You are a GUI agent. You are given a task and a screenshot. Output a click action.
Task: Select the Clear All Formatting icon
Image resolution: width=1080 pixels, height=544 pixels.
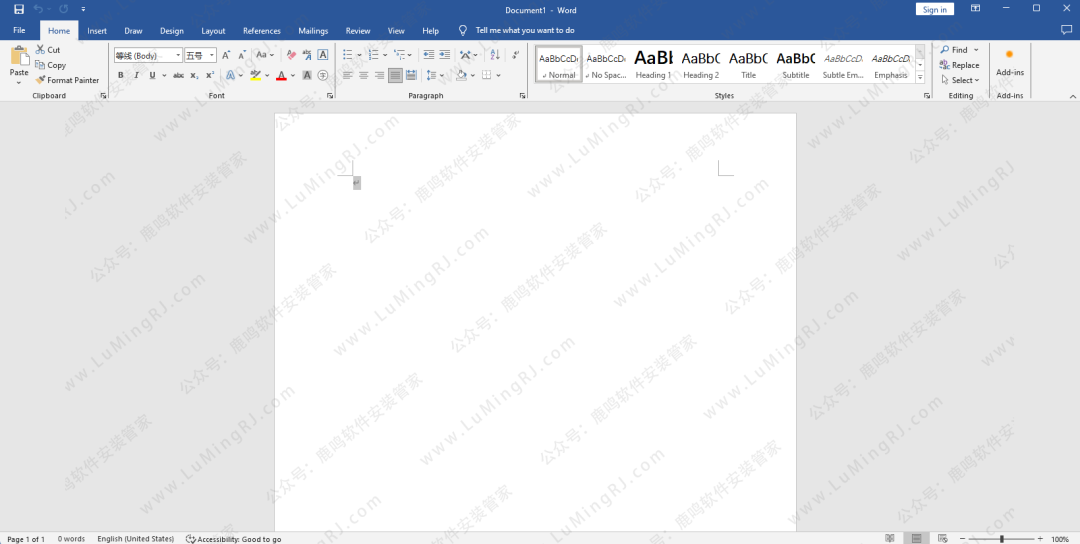click(x=291, y=55)
